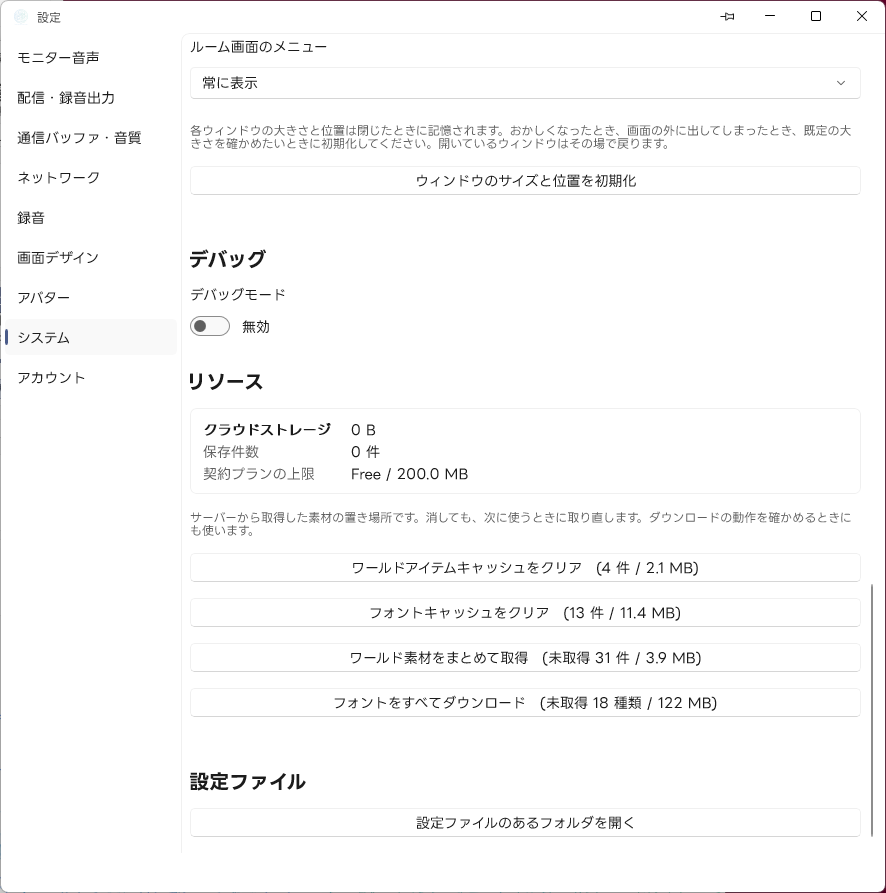This screenshot has height=893, width=886.
Task: Open the ルーム画面のメニュー dropdown showing 常に表示
Action: (524, 83)
